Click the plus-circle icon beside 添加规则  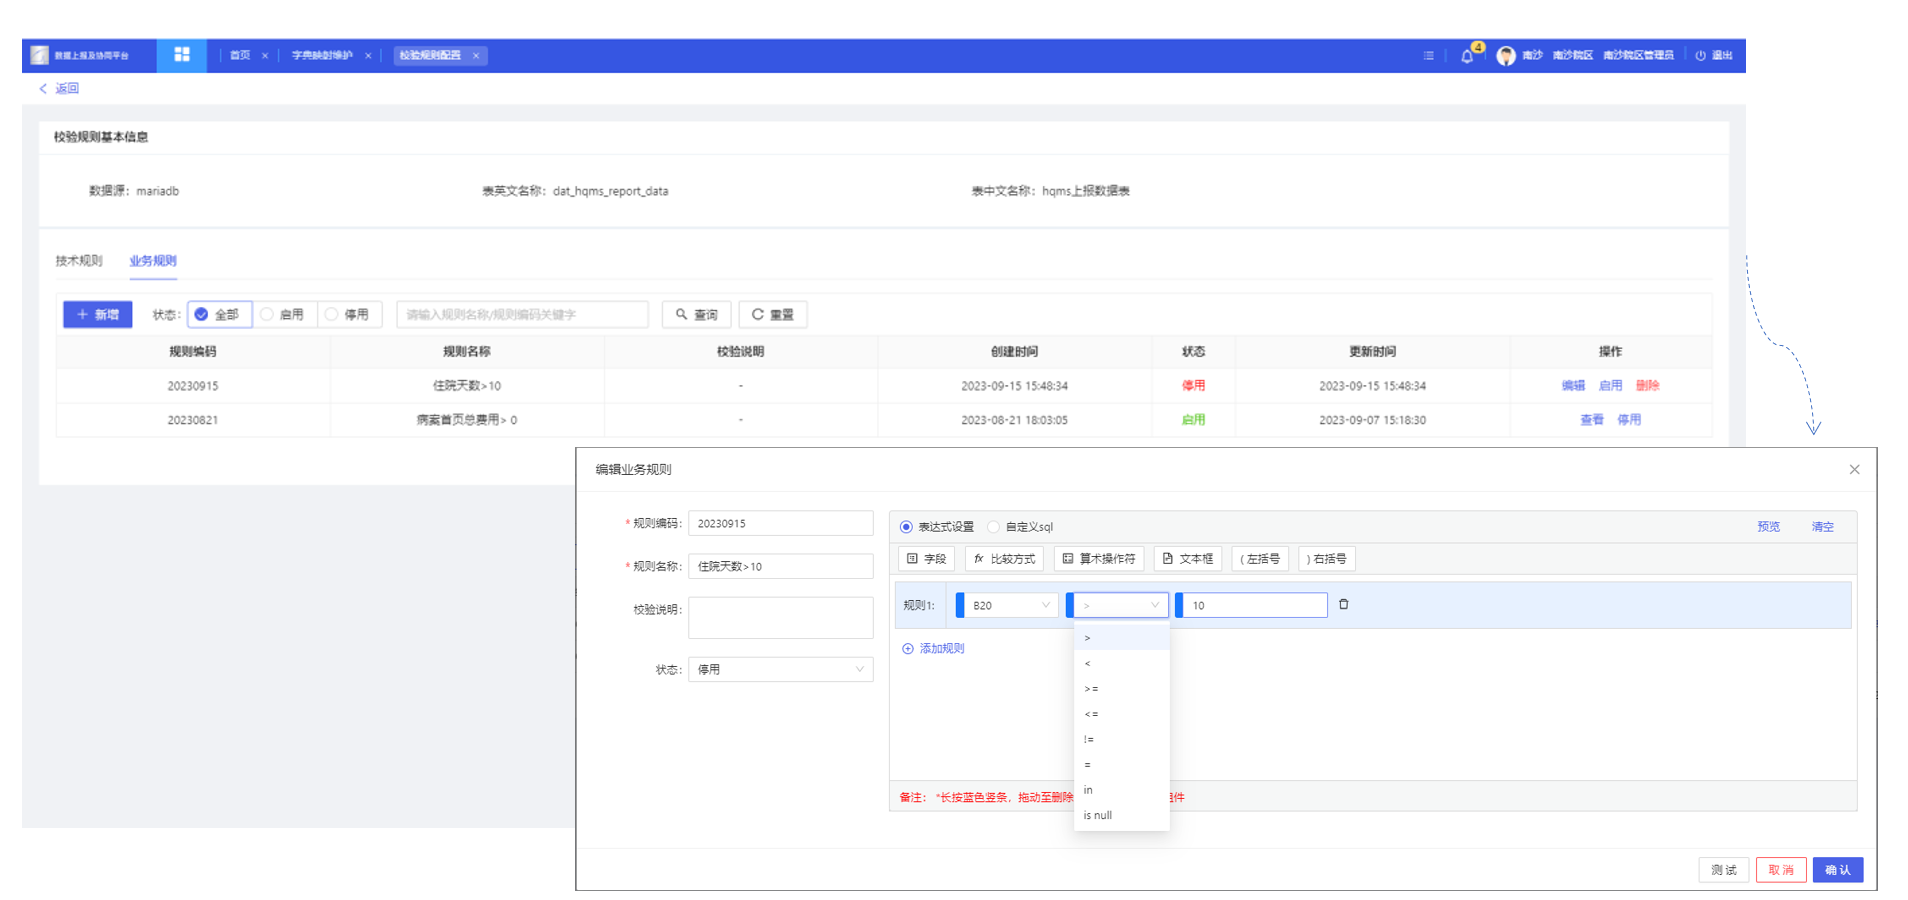tap(908, 649)
